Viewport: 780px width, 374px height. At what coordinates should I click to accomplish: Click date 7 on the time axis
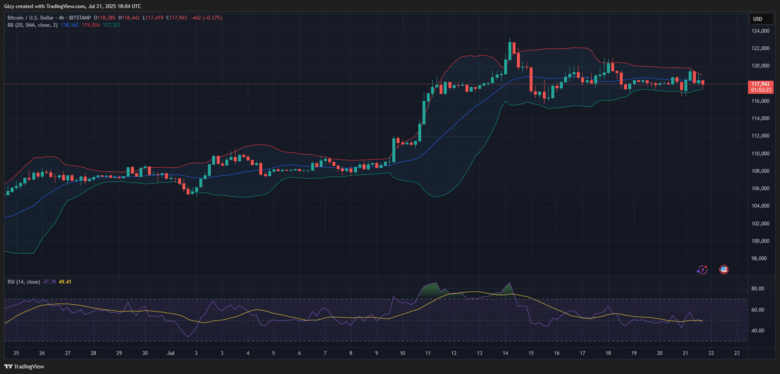325,354
